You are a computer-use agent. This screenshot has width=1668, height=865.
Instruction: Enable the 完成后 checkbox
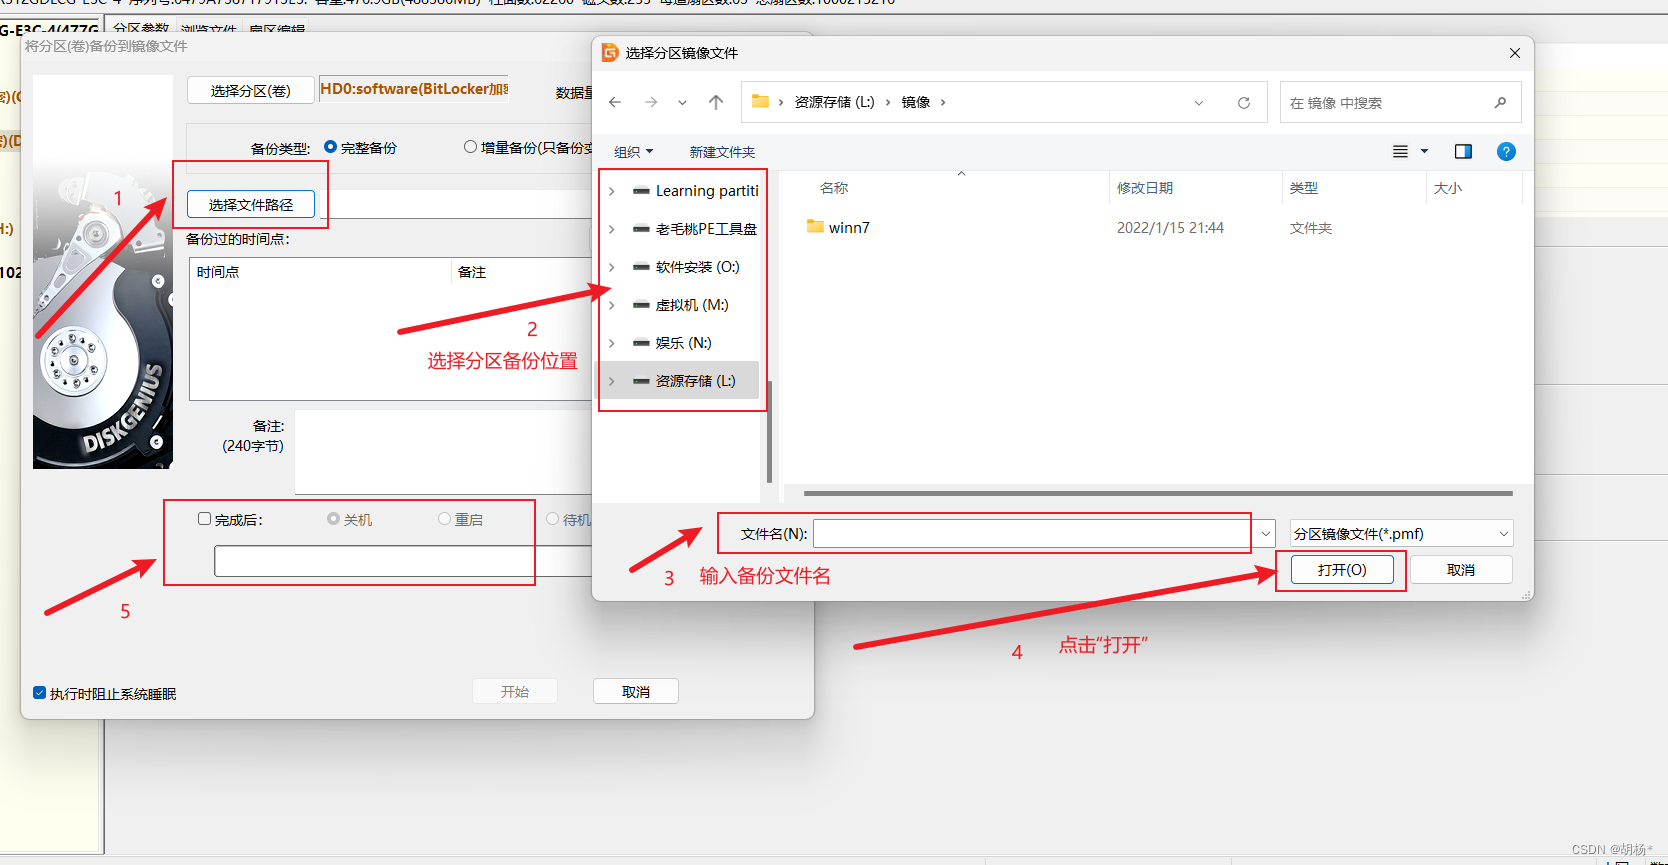pyautogui.click(x=204, y=519)
